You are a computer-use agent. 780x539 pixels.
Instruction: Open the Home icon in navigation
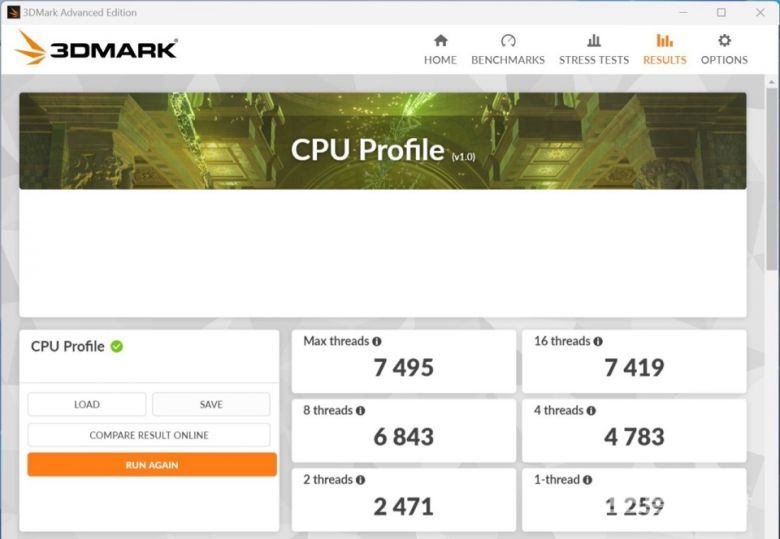440,41
